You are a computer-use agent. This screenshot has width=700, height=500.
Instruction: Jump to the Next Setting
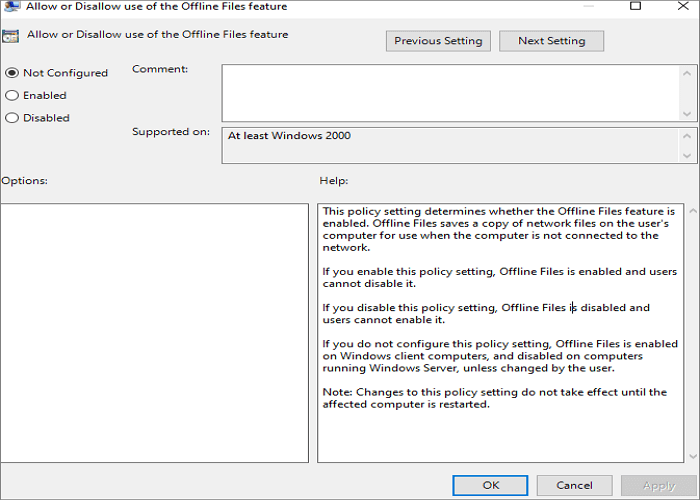pyautogui.click(x=551, y=41)
